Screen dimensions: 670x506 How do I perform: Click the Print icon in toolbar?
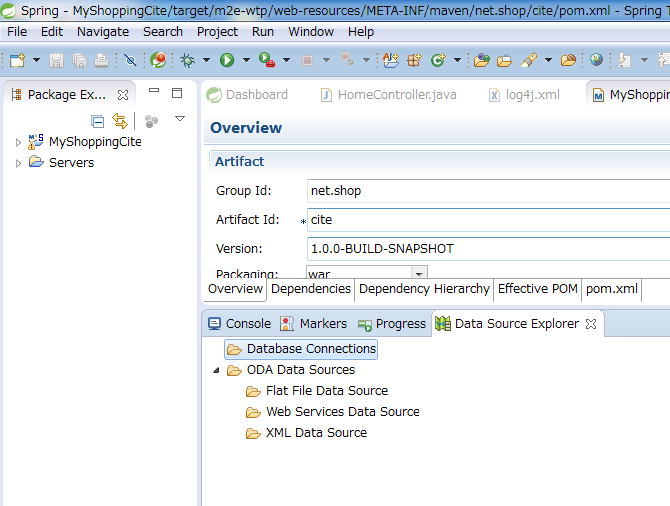pyautogui.click(x=101, y=60)
